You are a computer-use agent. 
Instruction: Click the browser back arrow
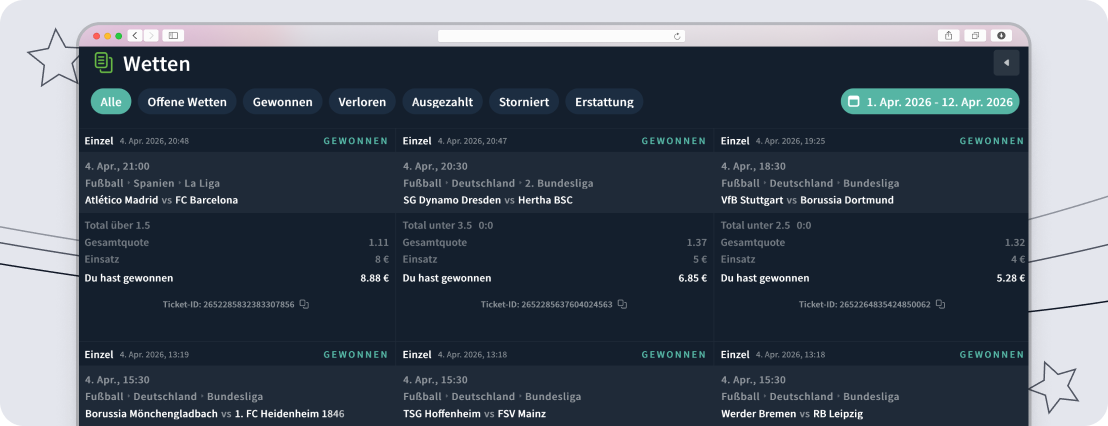coord(135,35)
